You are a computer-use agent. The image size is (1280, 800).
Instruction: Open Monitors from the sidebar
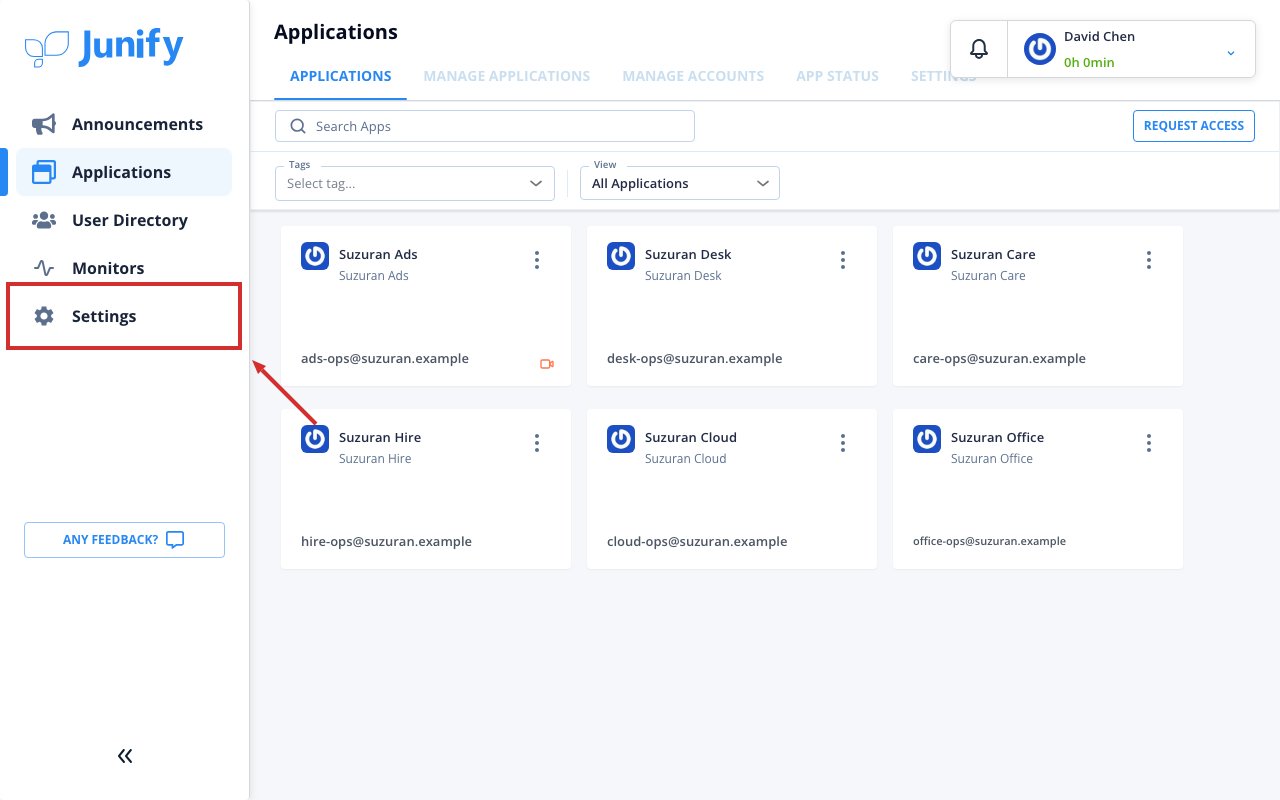pyautogui.click(x=124, y=268)
